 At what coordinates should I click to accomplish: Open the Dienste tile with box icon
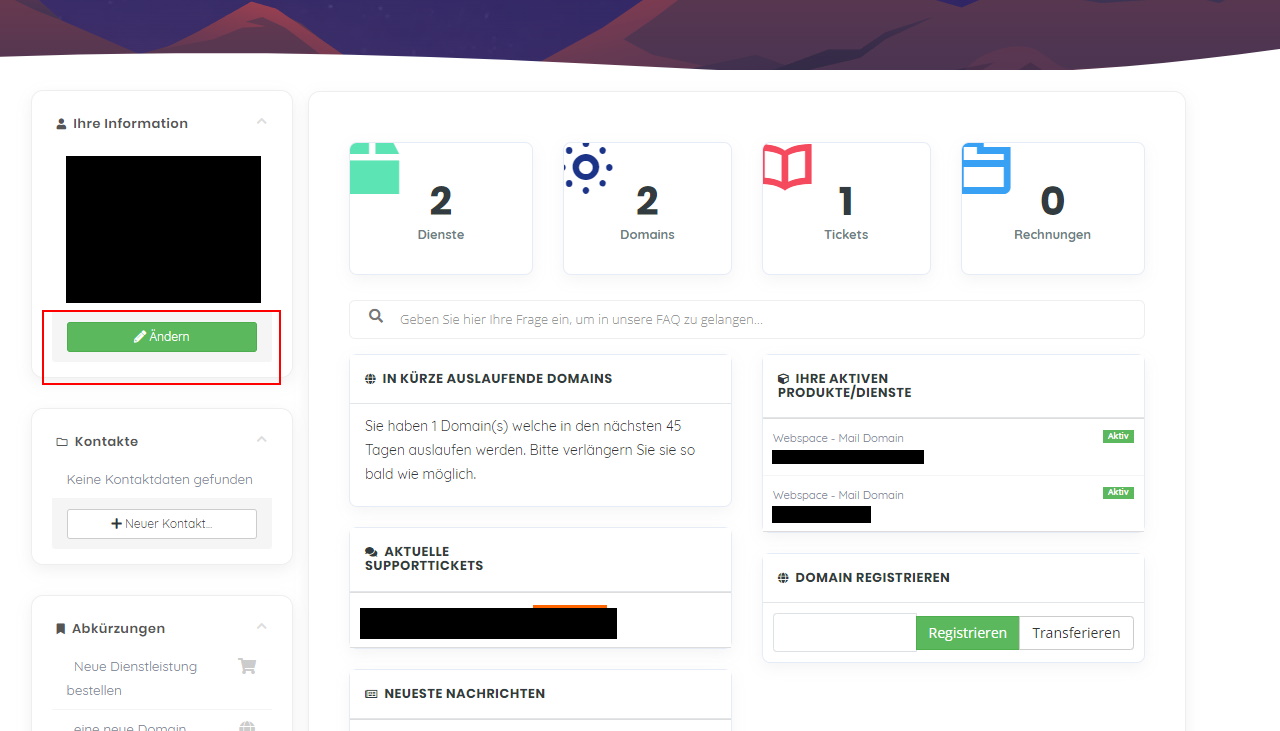coord(441,208)
